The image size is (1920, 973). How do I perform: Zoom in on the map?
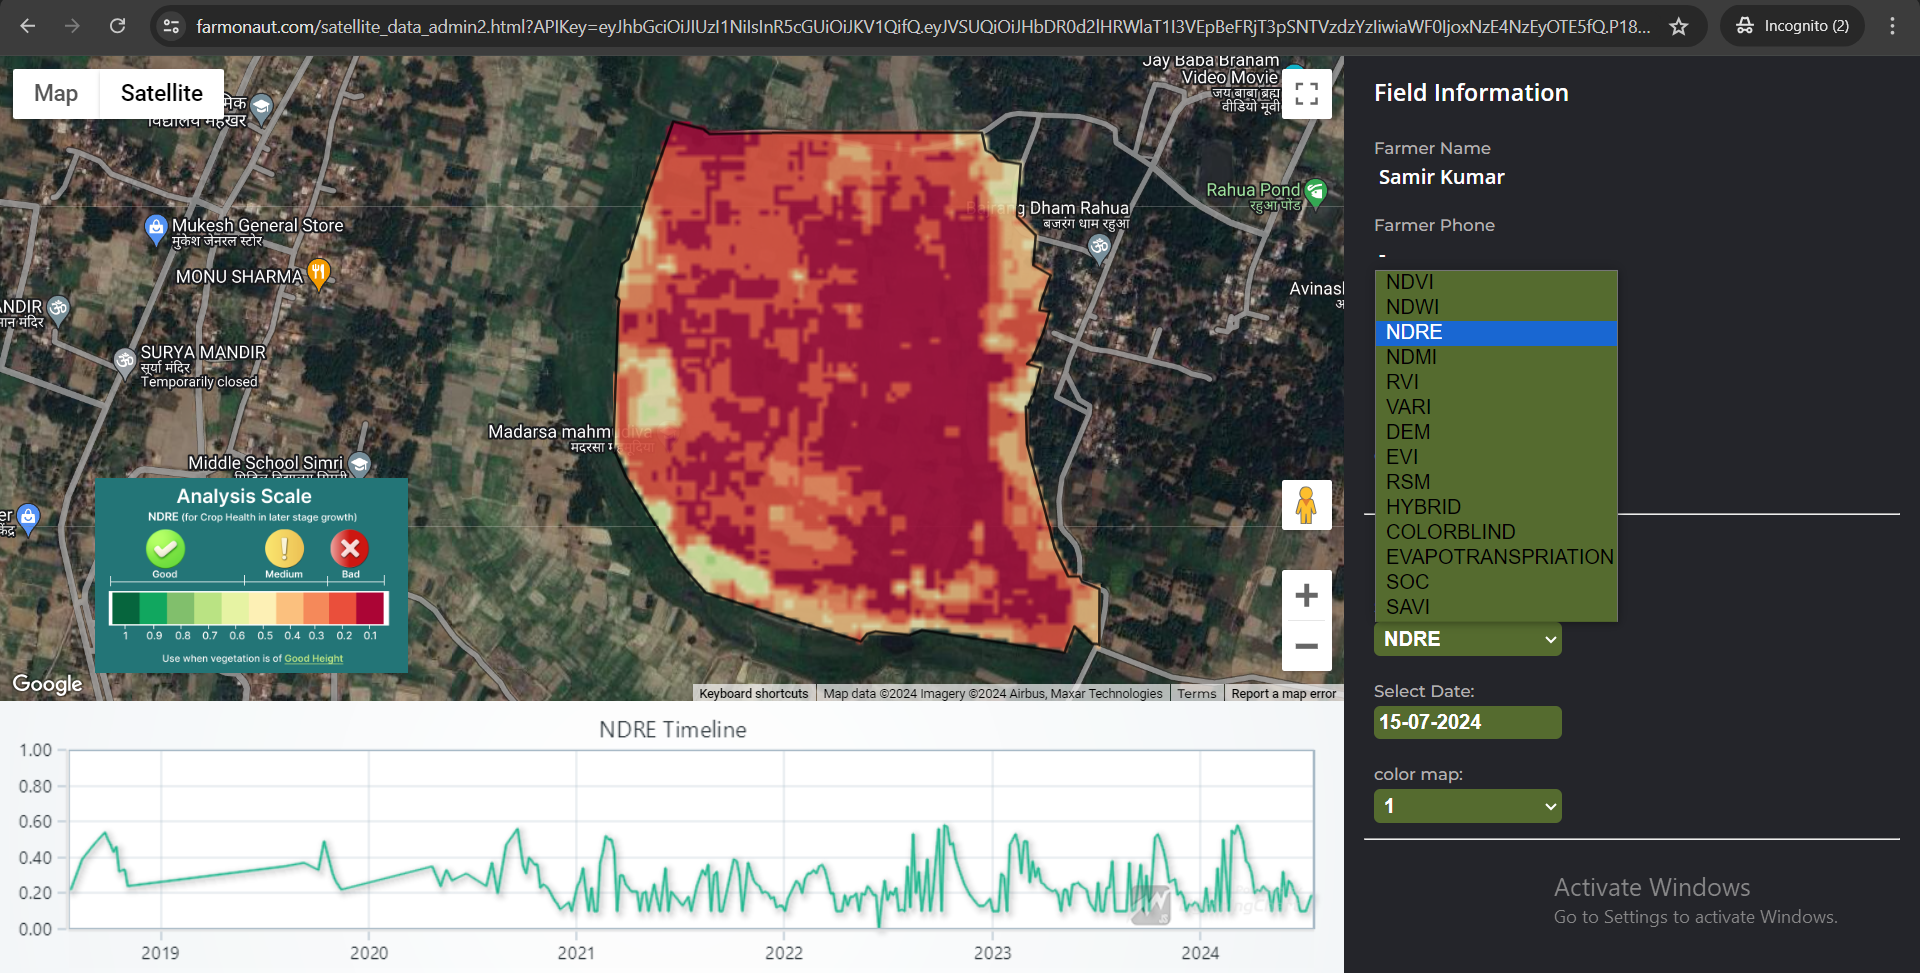coord(1306,596)
